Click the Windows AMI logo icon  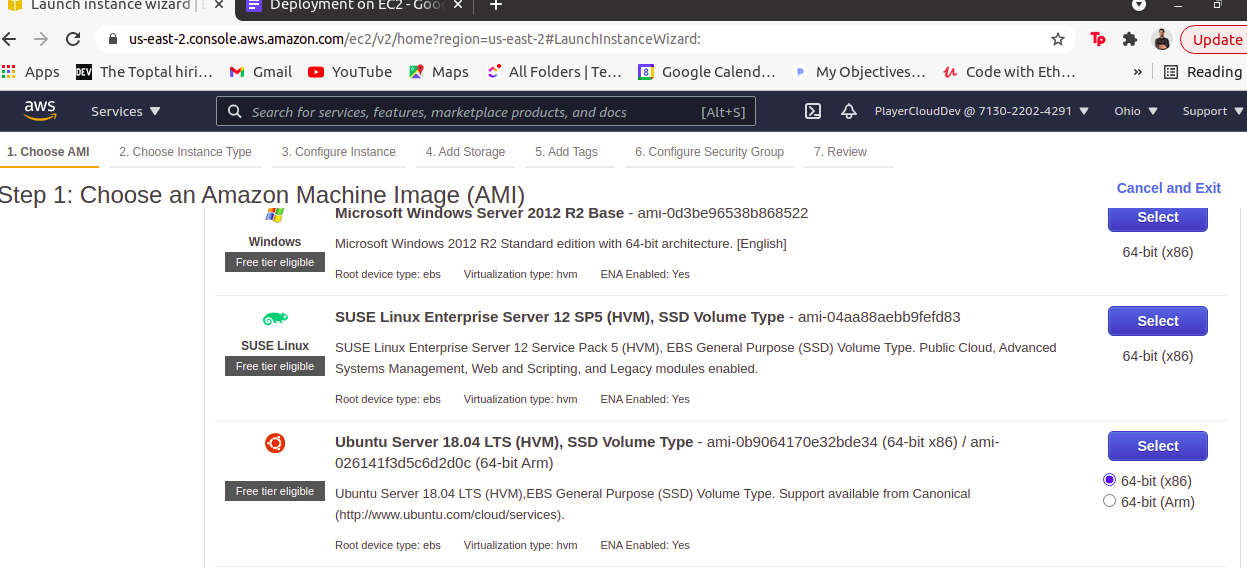tap(275, 215)
